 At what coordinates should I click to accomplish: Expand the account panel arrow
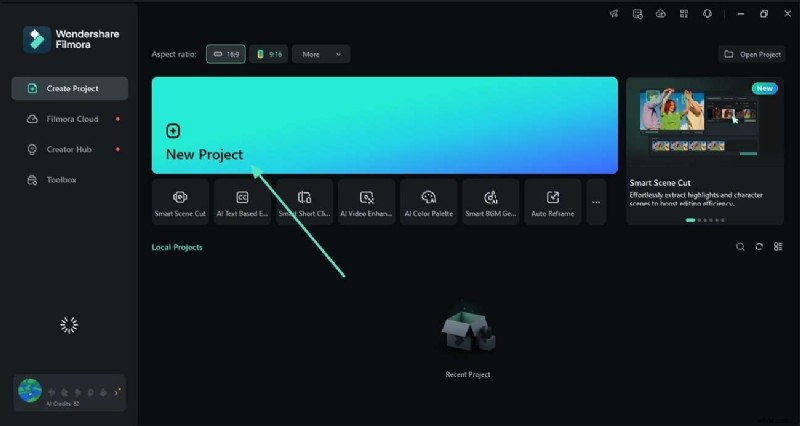(x=117, y=393)
